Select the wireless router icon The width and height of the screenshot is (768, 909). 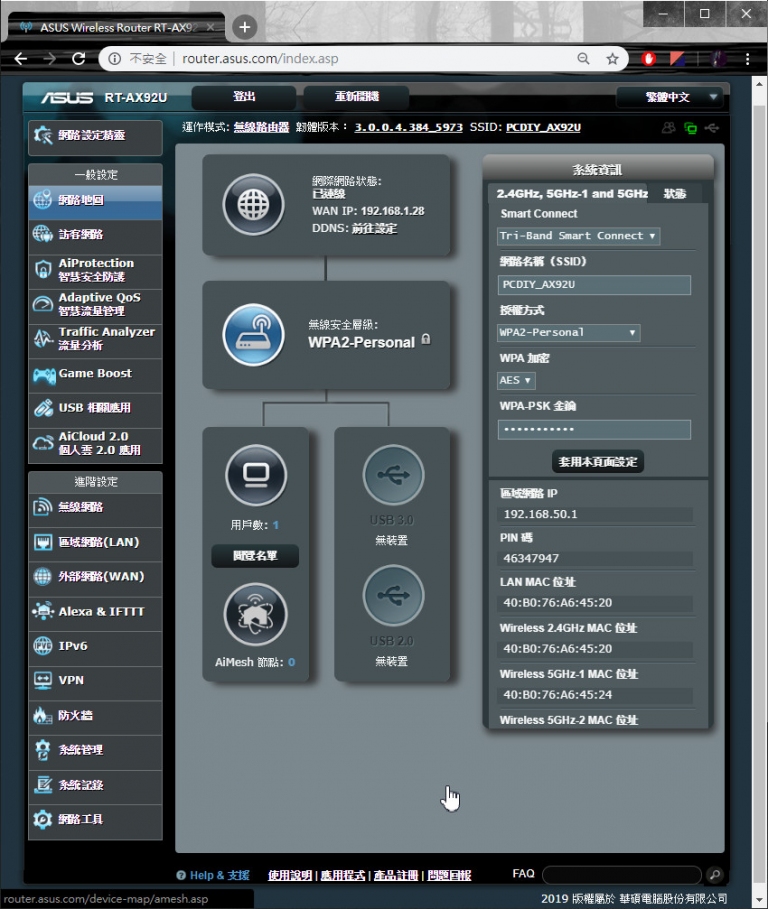[x=253, y=335]
